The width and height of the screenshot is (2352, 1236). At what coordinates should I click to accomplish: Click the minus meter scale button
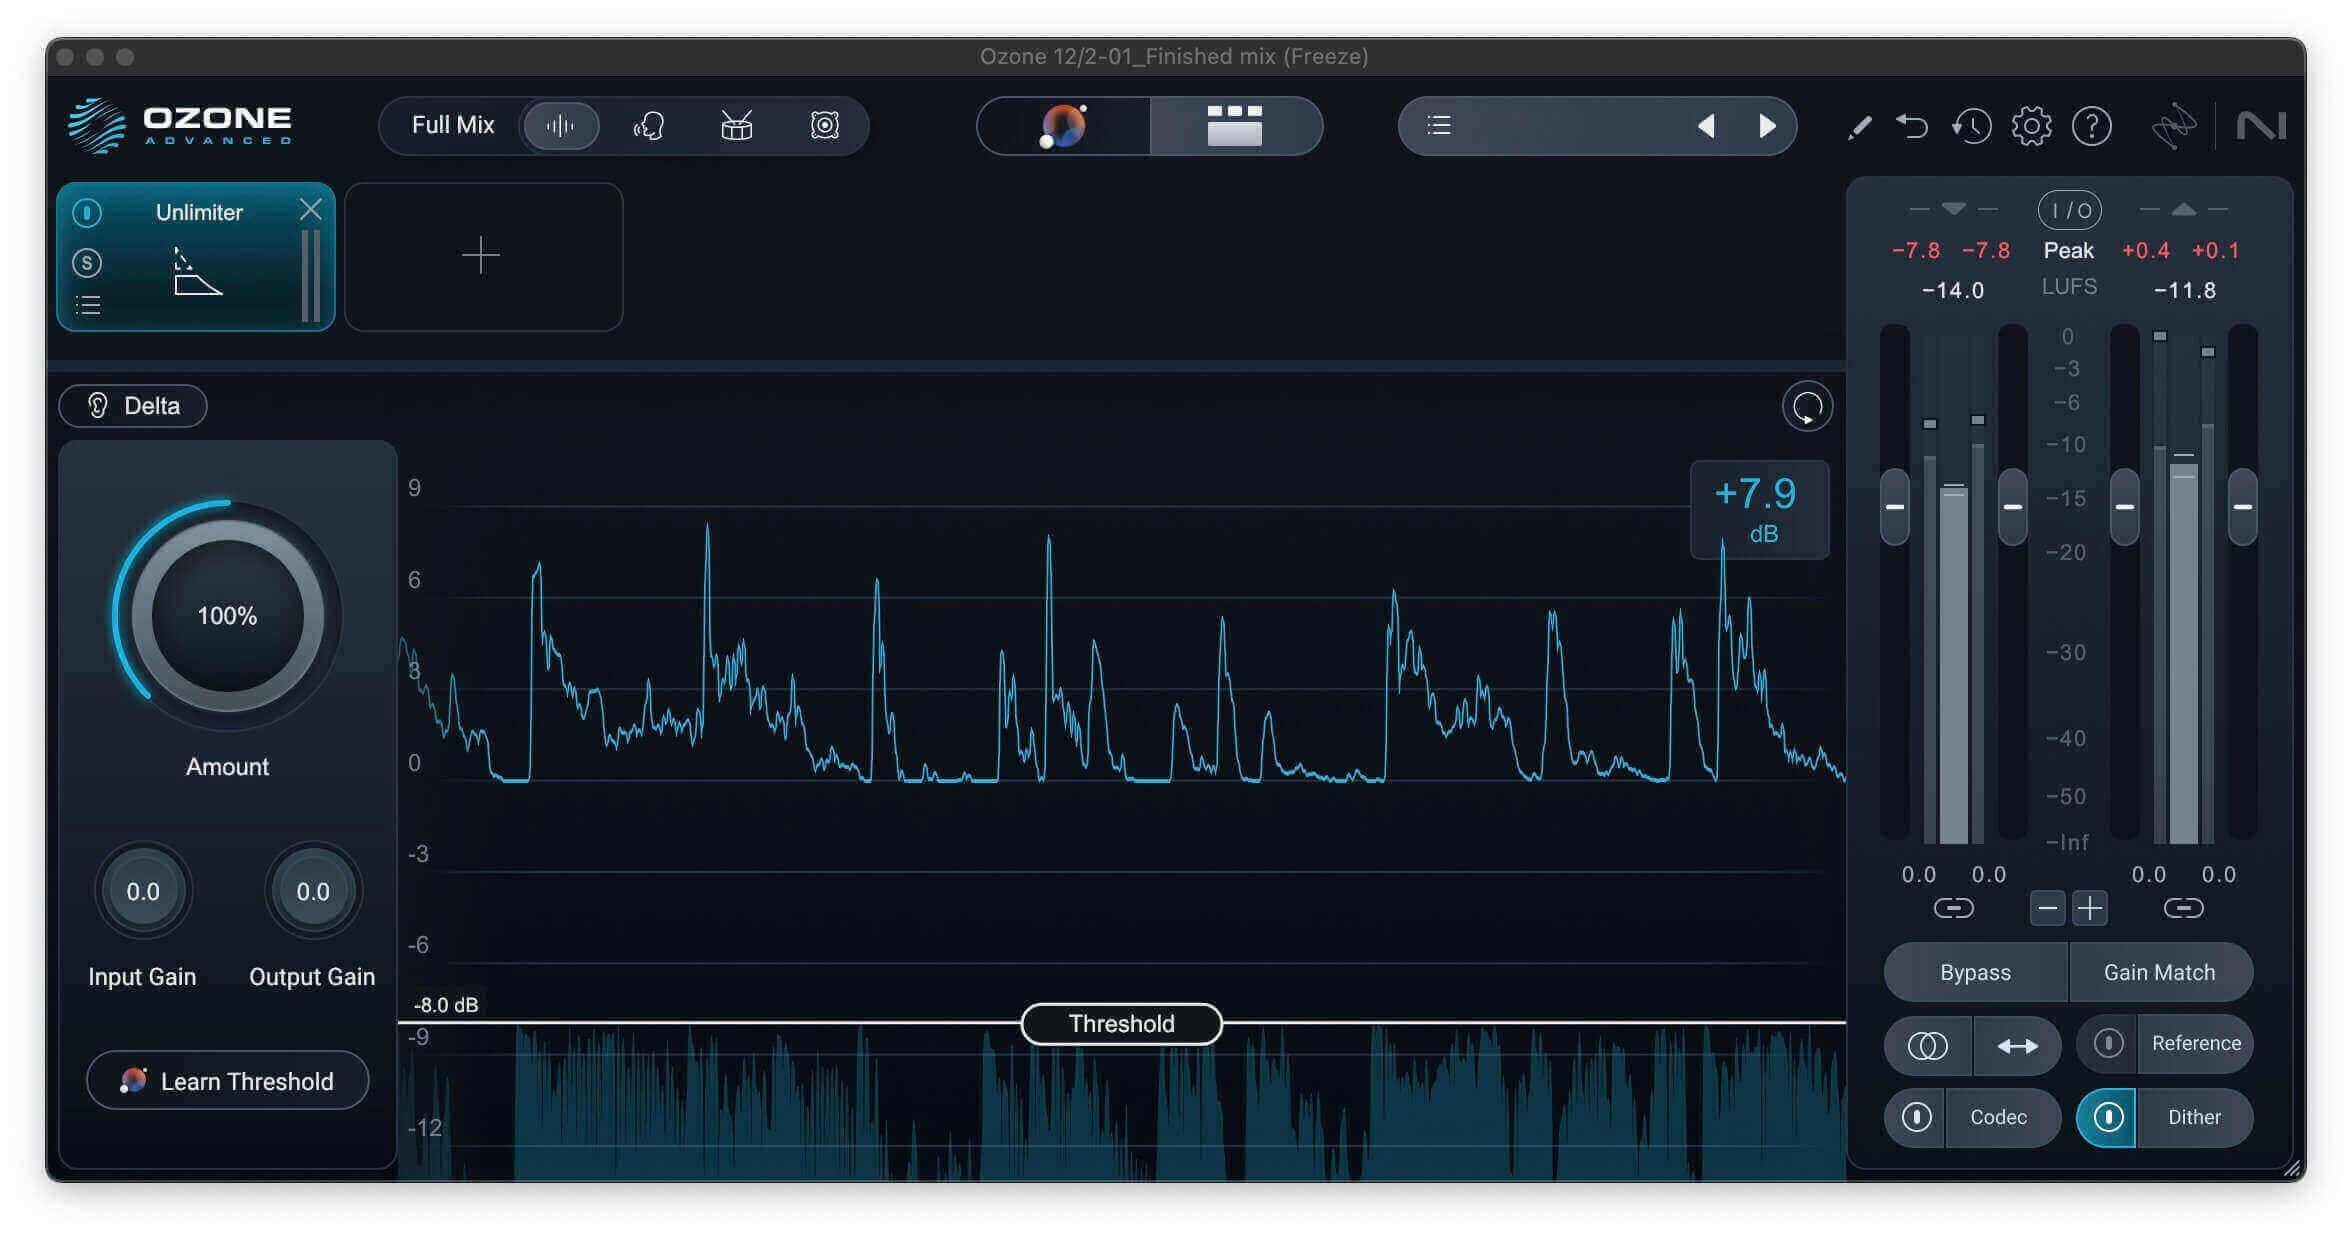[x=2047, y=908]
